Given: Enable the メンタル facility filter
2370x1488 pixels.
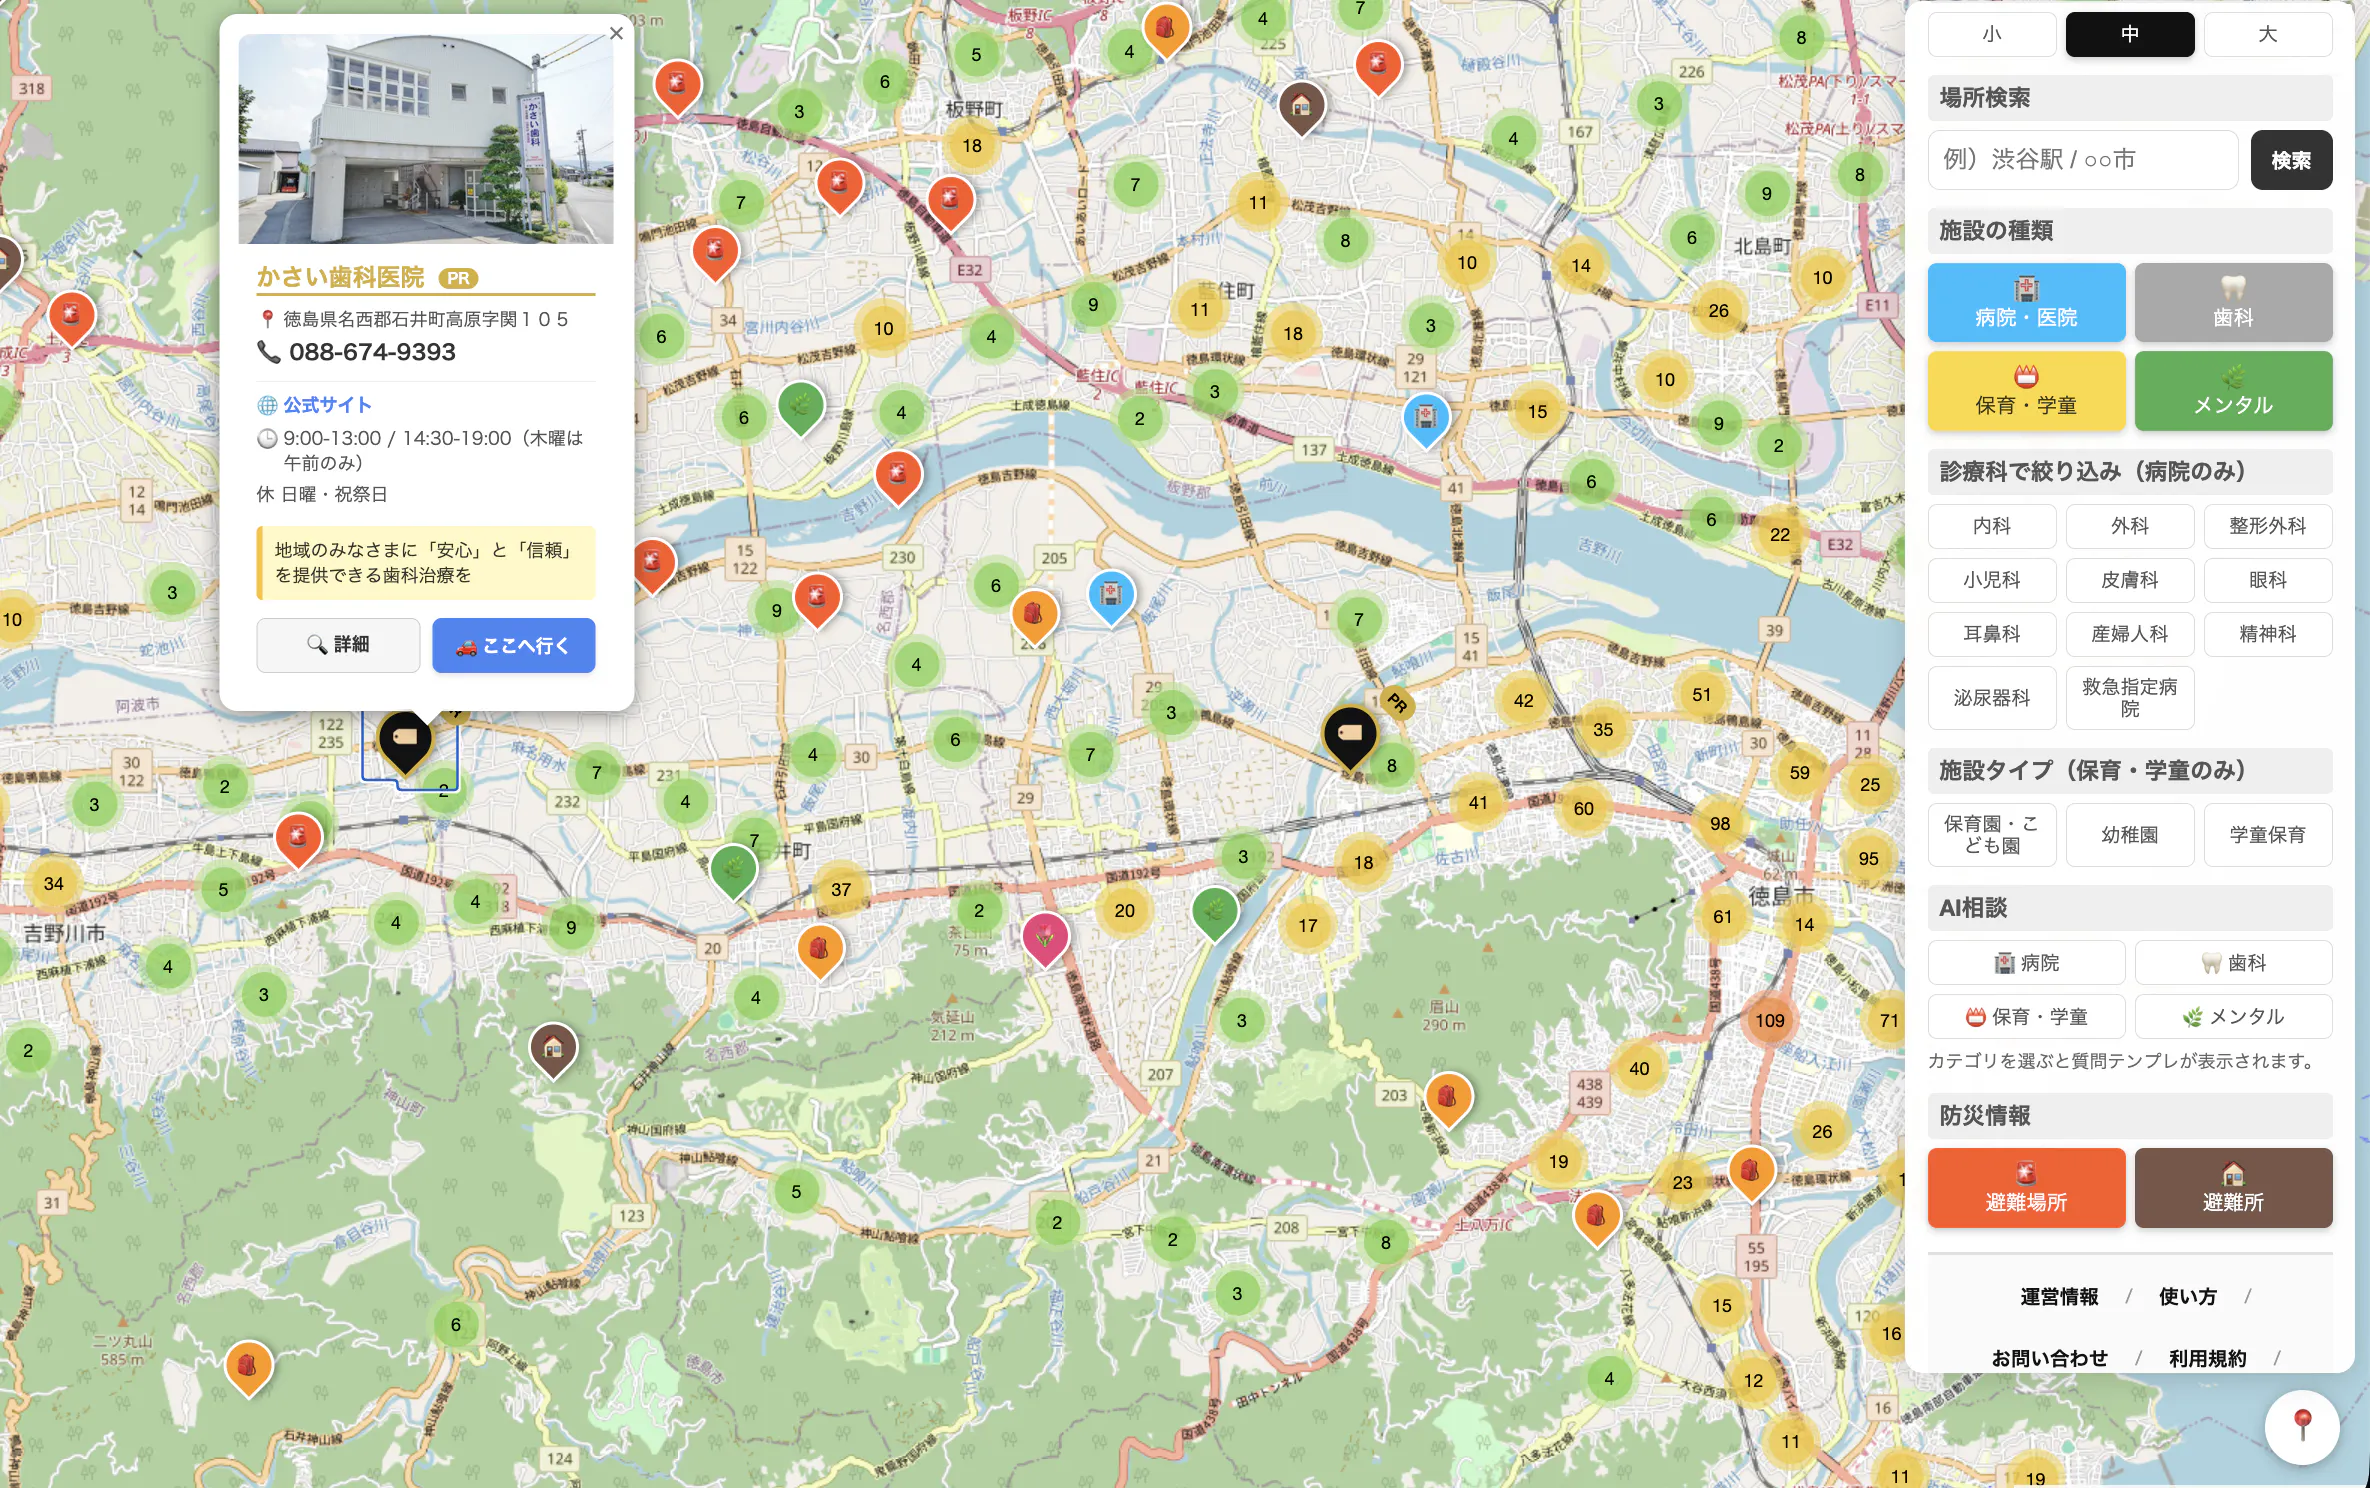Looking at the screenshot, I should click(2232, 391).
